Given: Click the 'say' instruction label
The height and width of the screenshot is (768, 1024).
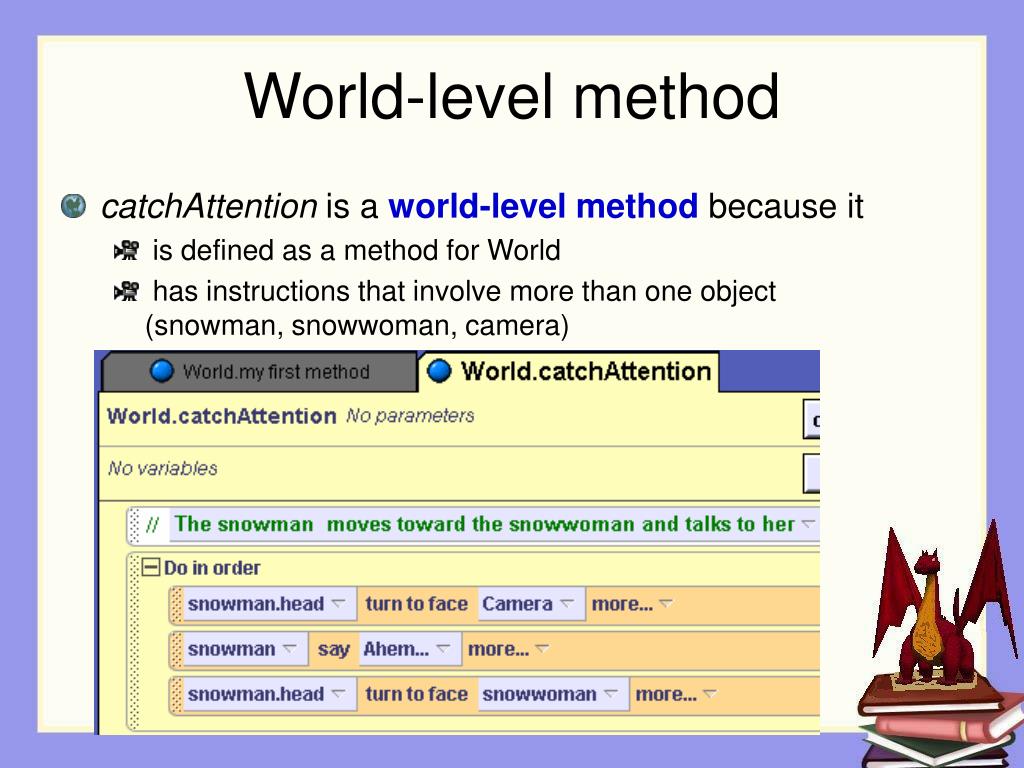Looking at the screenshot, I should coord(333,649).
